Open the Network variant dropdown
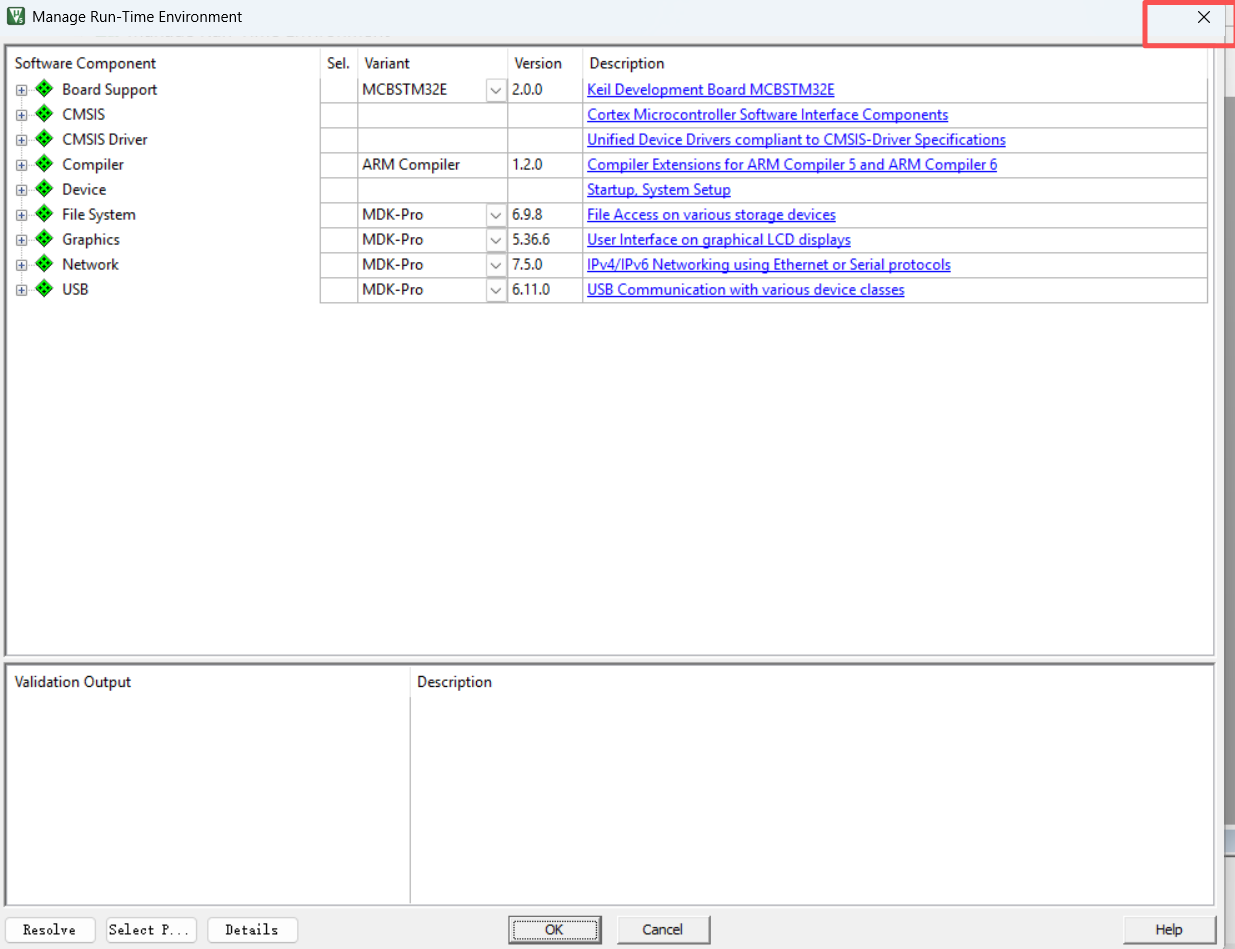This screenshot has height=949, width=1235. point(496,265)
